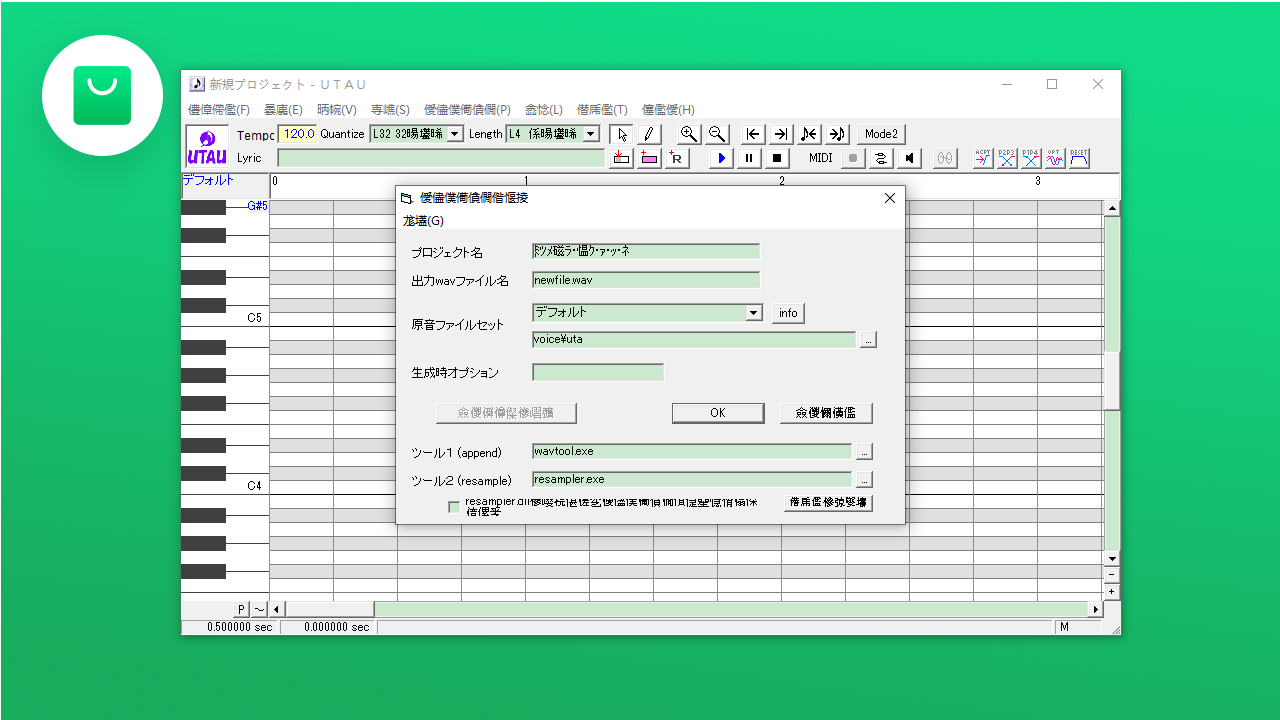1280x720 pixels.
Task: Select the pencil note-drawing tool
Action: coord(648,133)
